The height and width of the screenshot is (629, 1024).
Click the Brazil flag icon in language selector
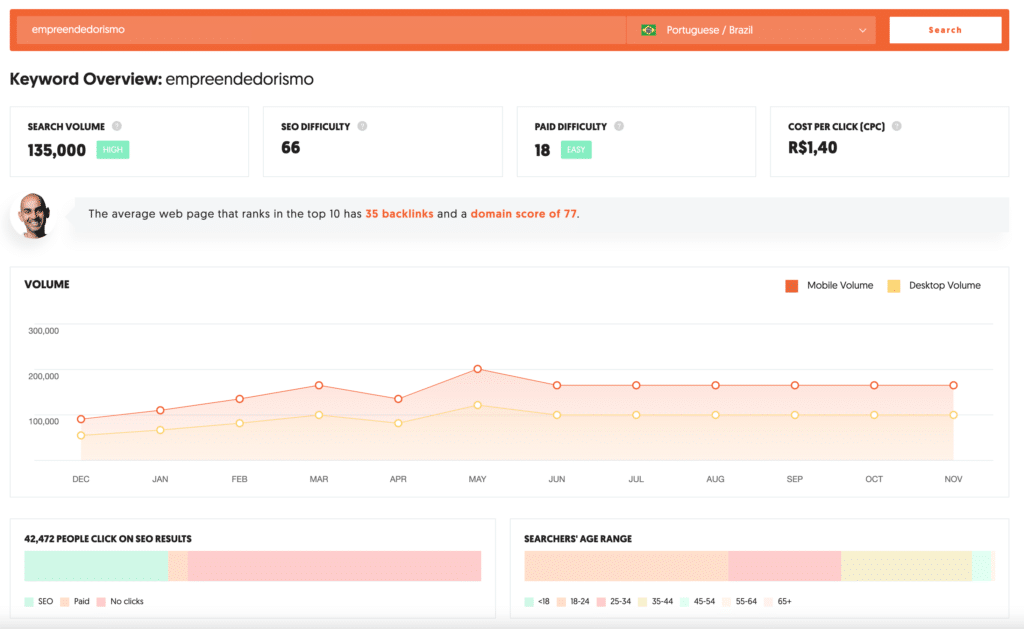point(648,30)
